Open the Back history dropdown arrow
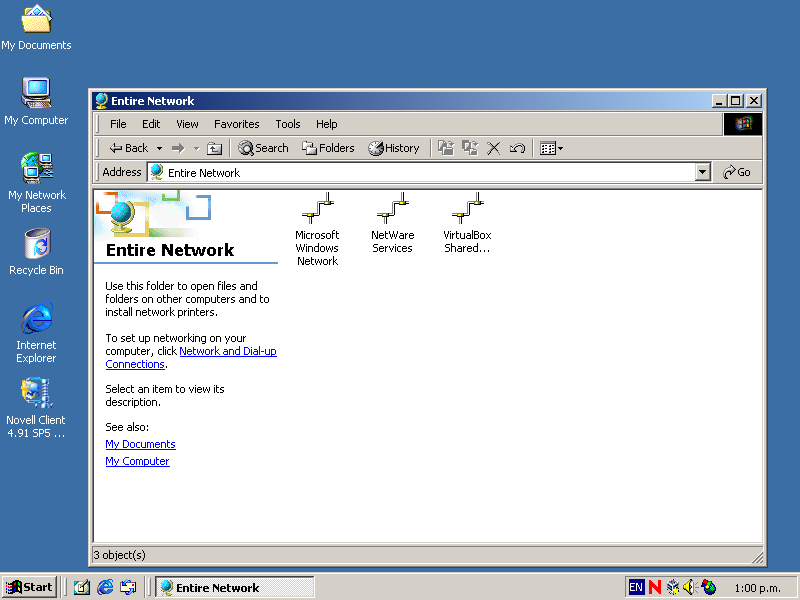Image resolution: width=800 pixels, height=600 pixels. pyautogui.click(x=159, y=148)
